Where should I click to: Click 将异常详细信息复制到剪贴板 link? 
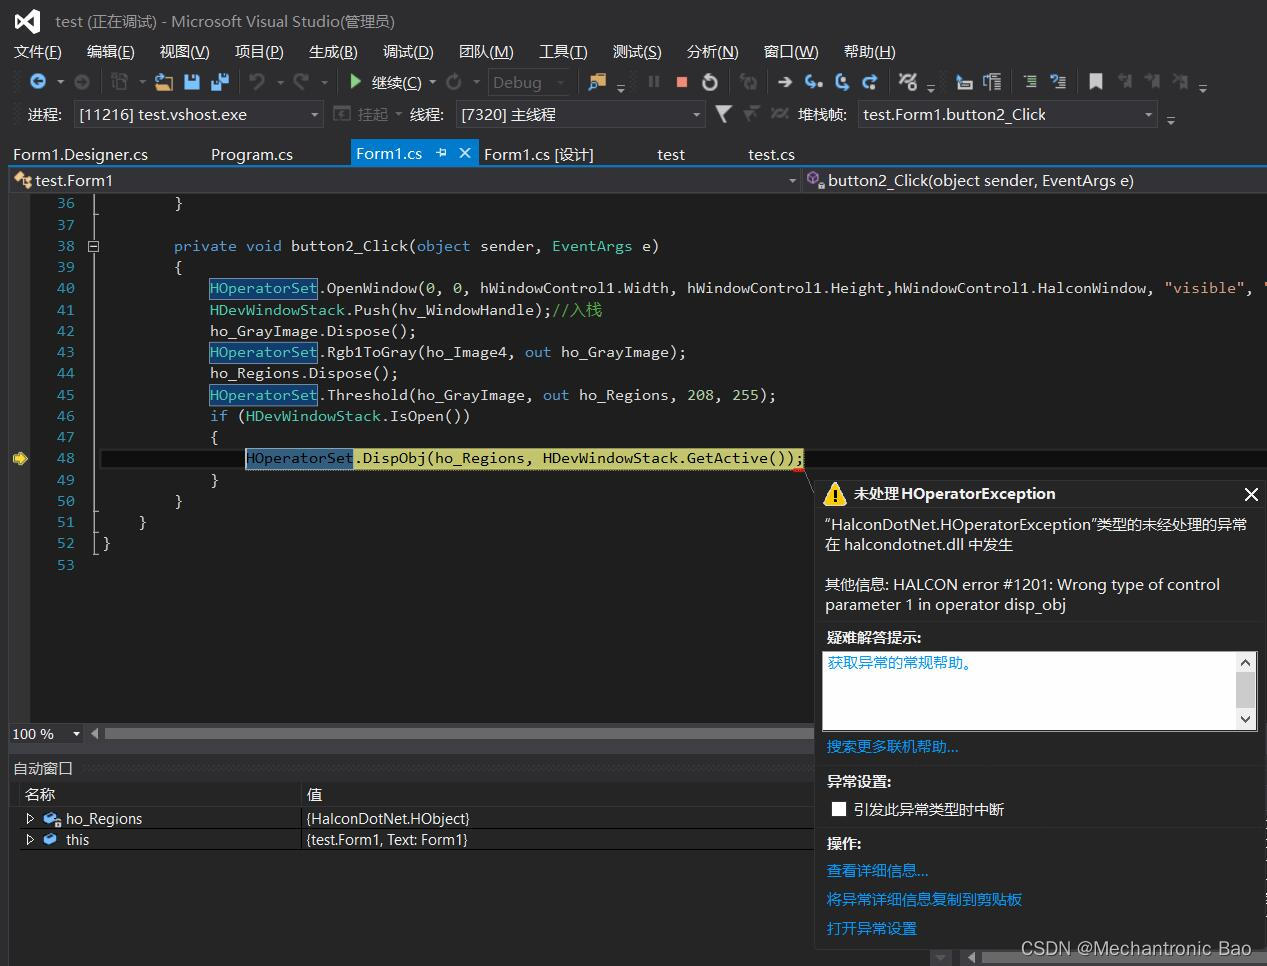[x=924, y=900]
